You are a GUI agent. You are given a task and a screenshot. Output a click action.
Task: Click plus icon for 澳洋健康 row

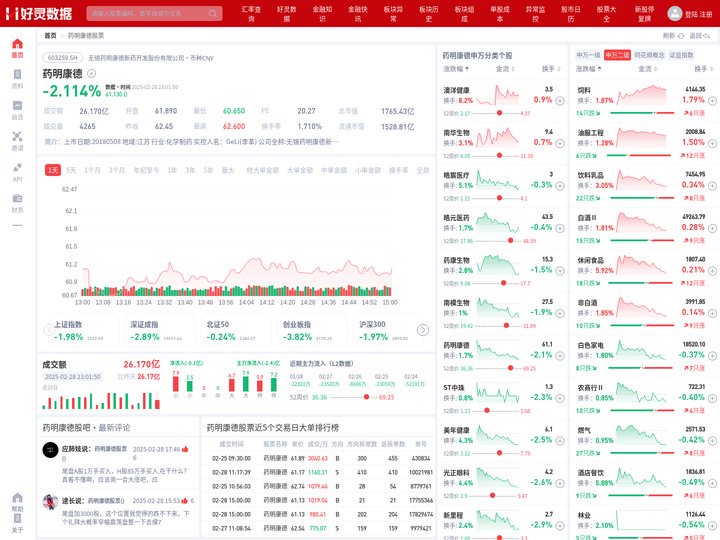coord(560,101)
